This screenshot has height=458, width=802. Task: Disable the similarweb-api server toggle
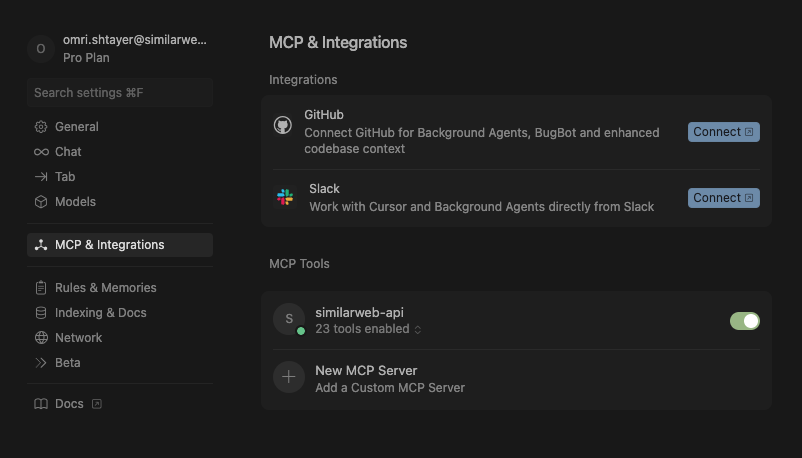[745, 321]
